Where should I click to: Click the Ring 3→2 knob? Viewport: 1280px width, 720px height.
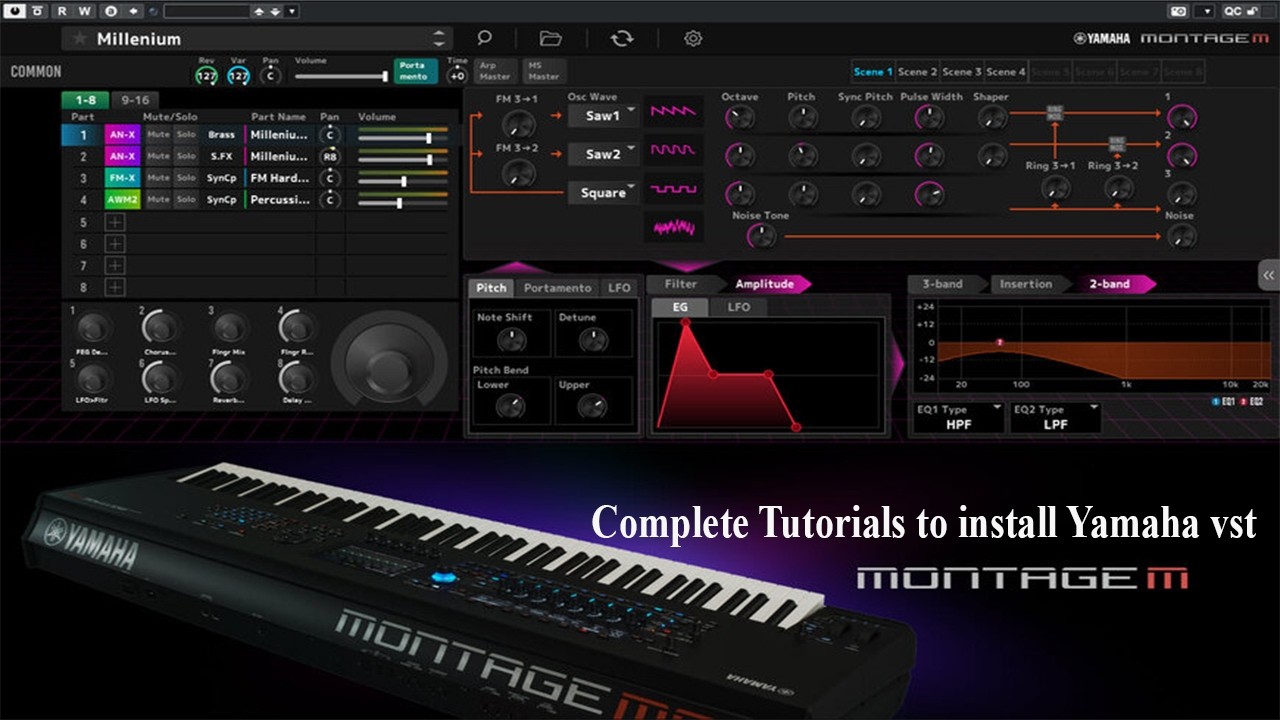coord(1118,188)
